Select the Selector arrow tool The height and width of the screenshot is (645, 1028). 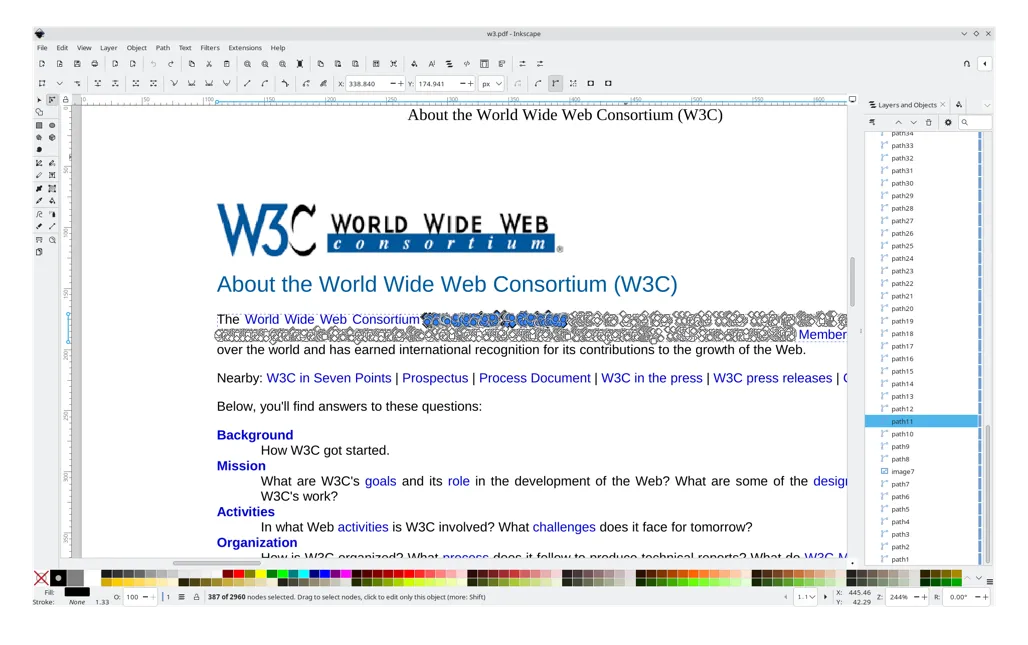point(40,100)
